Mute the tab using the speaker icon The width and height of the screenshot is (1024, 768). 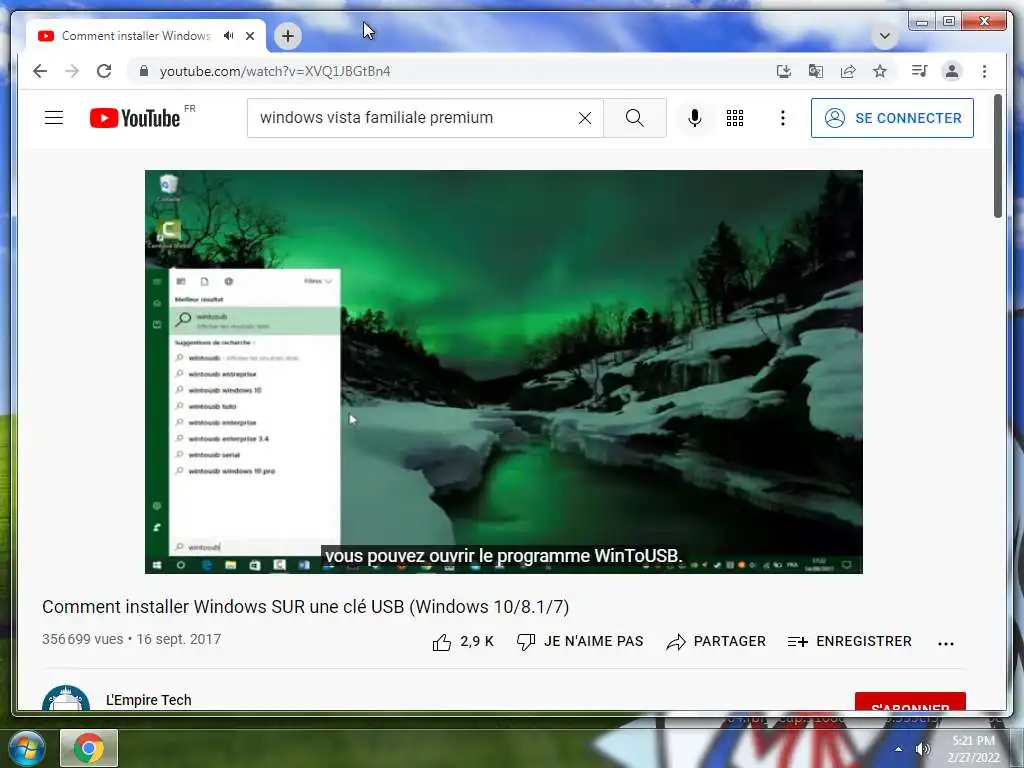coord(229,36)
